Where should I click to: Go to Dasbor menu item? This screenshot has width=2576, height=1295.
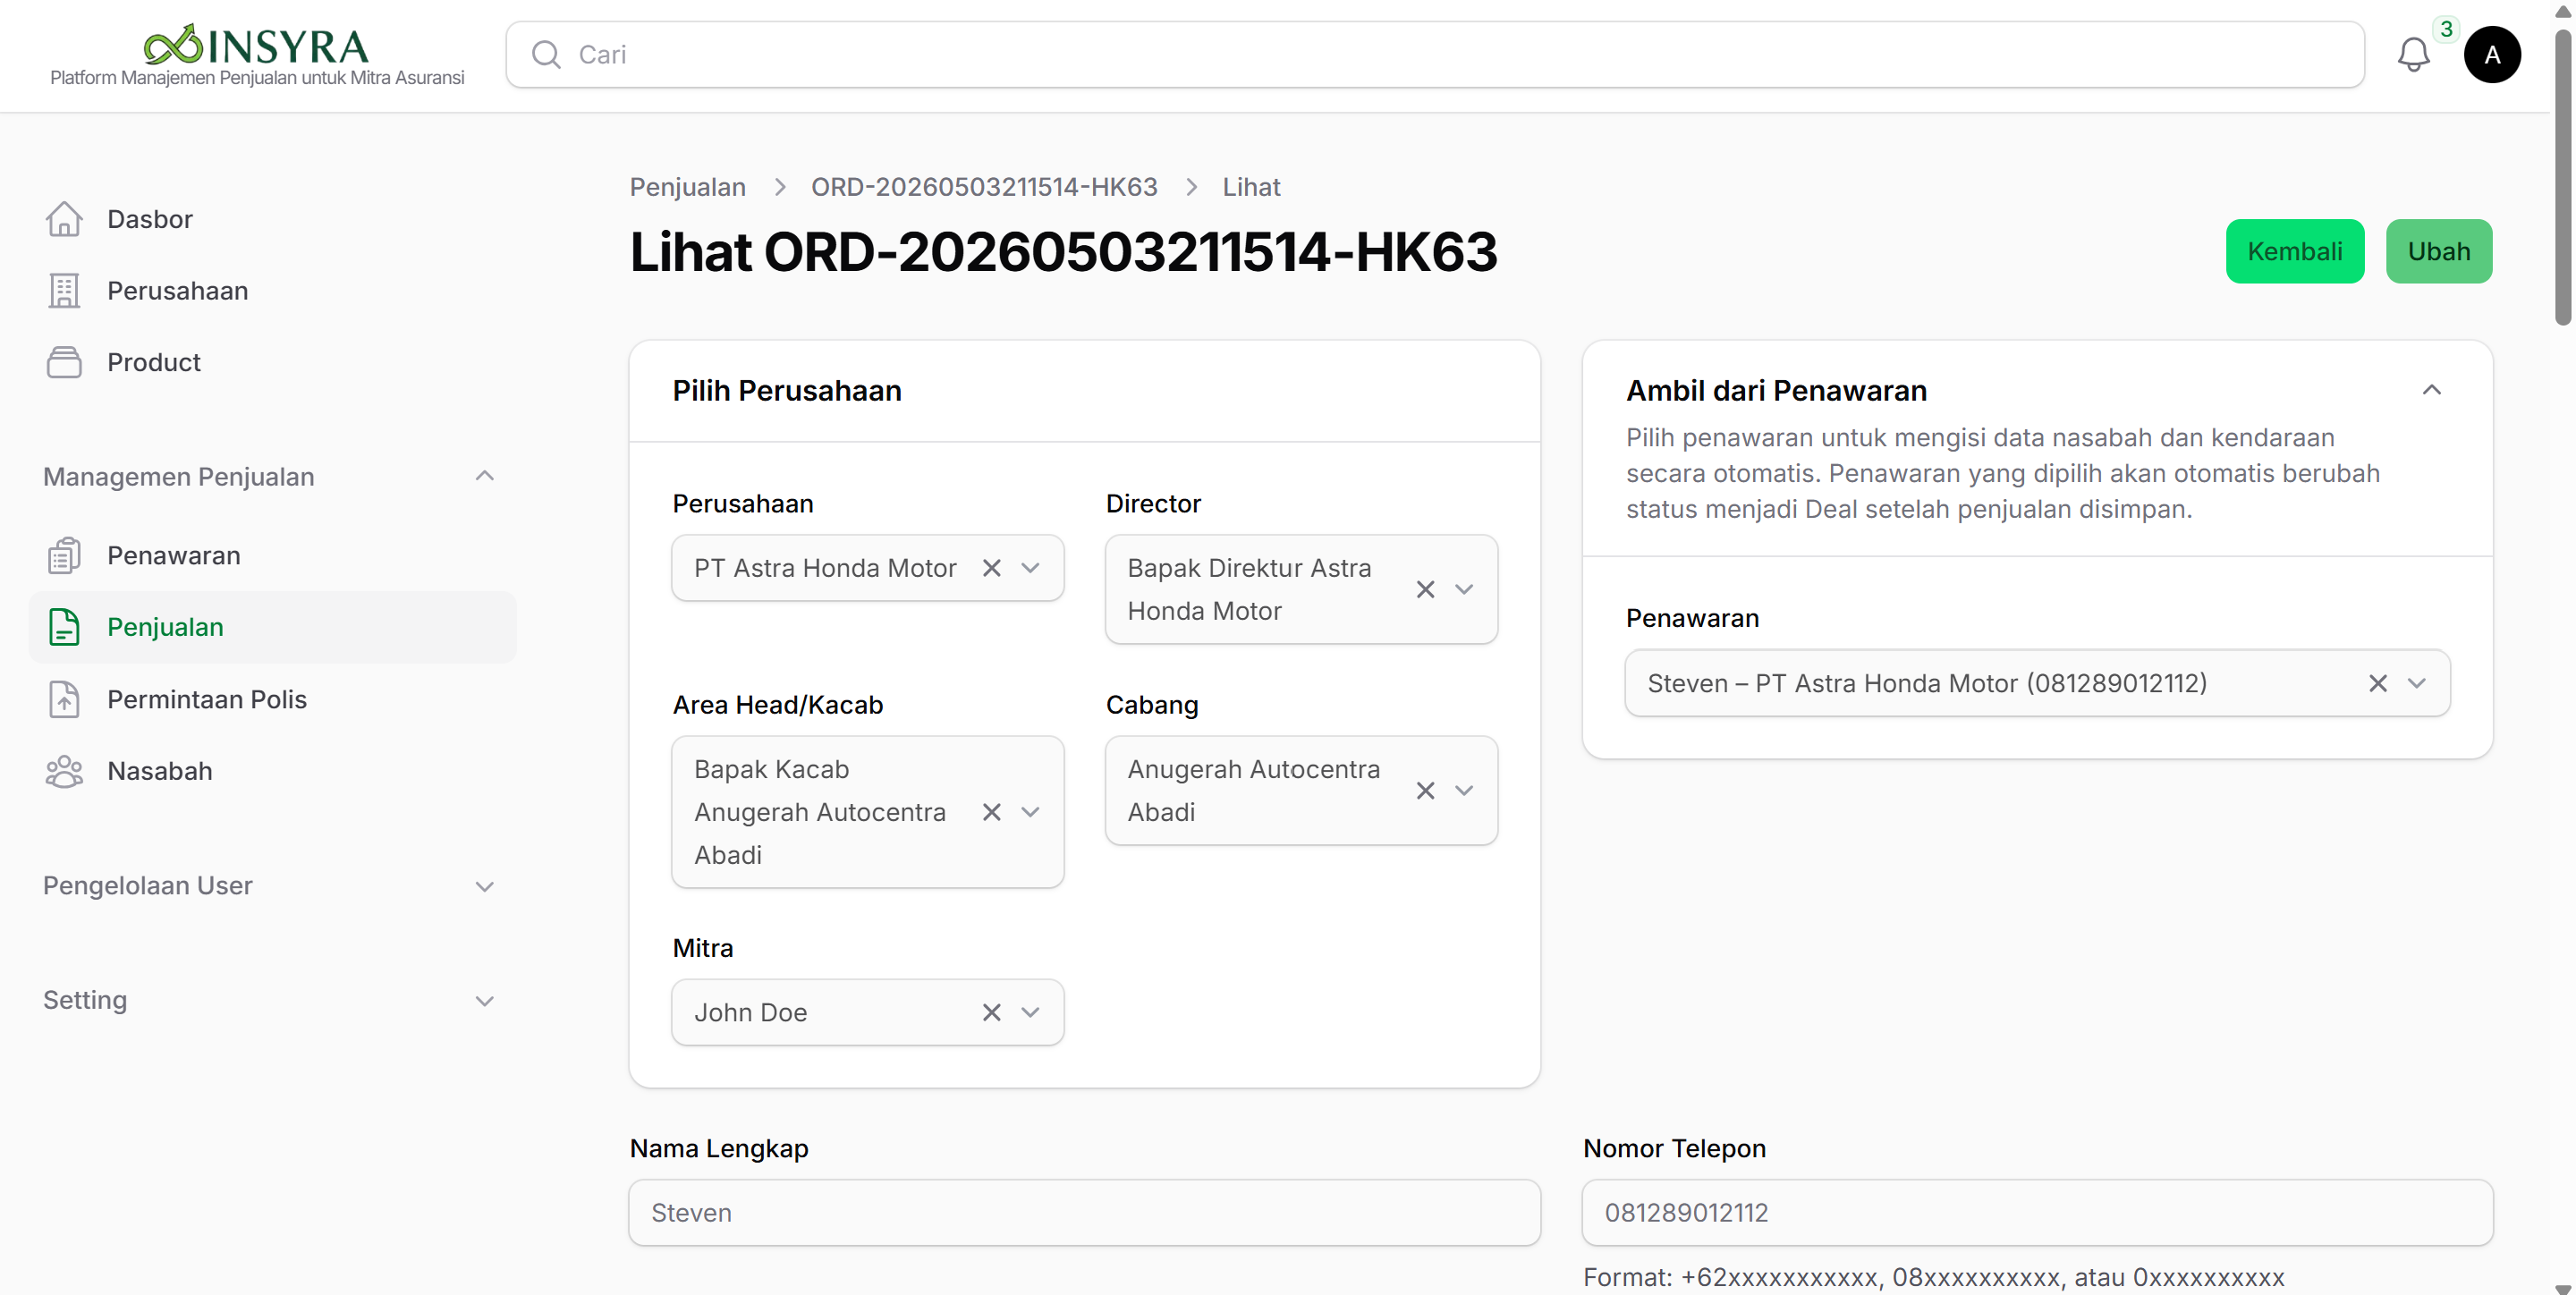(x=272, y=219)
